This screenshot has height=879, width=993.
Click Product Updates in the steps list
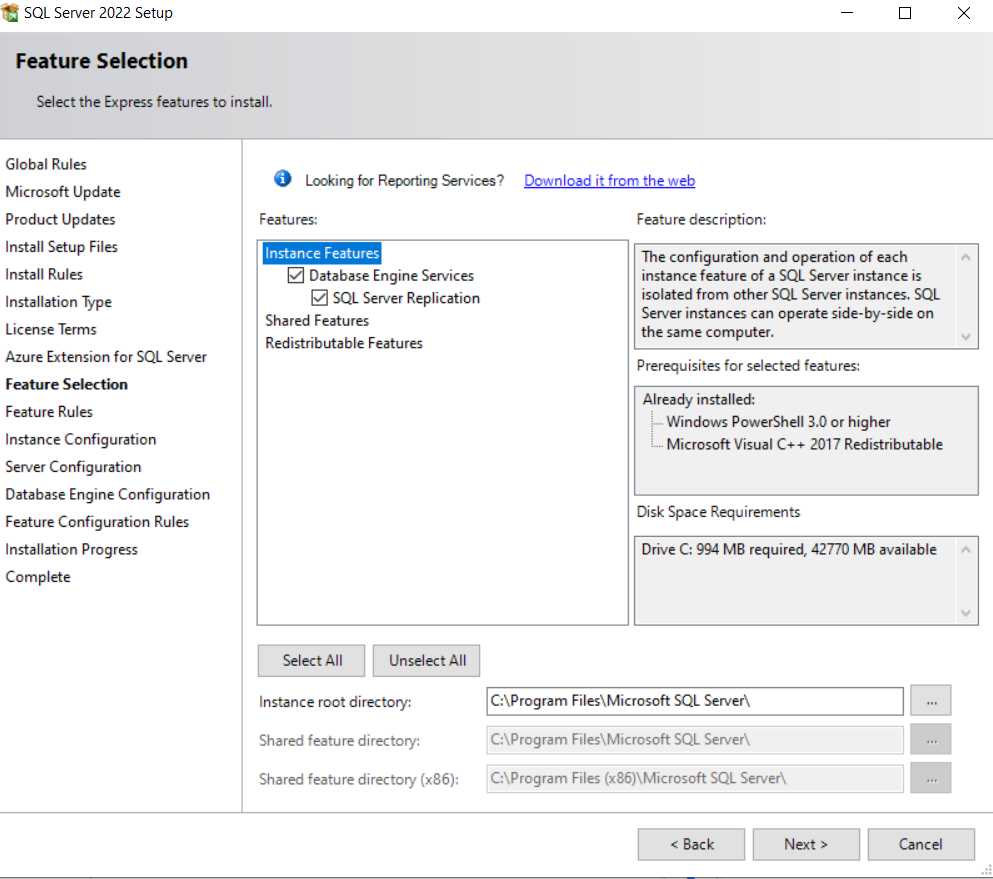click(x=60, y=220)
